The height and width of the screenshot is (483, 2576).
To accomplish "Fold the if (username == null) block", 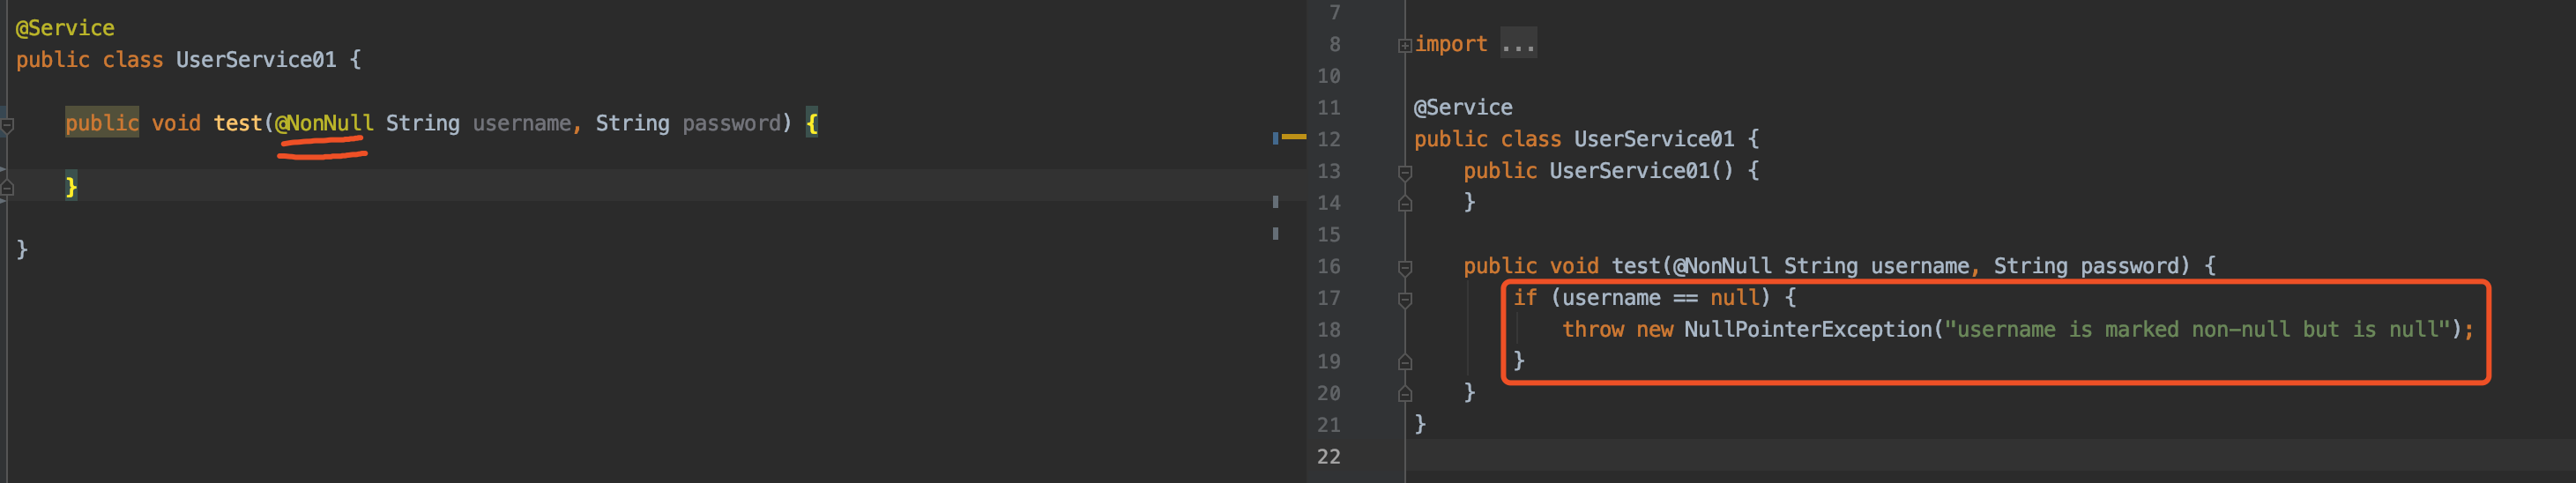I will [1404, 299].
